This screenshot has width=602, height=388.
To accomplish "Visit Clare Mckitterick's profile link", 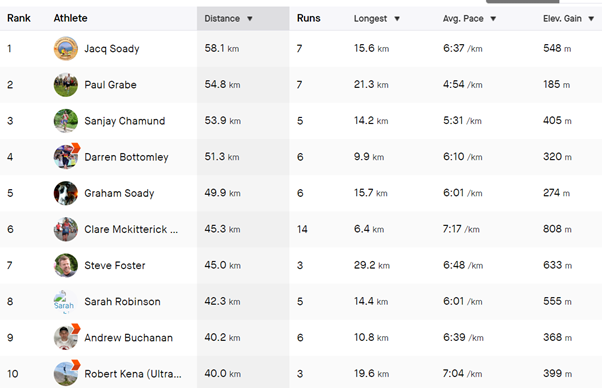I will [131, 229].
